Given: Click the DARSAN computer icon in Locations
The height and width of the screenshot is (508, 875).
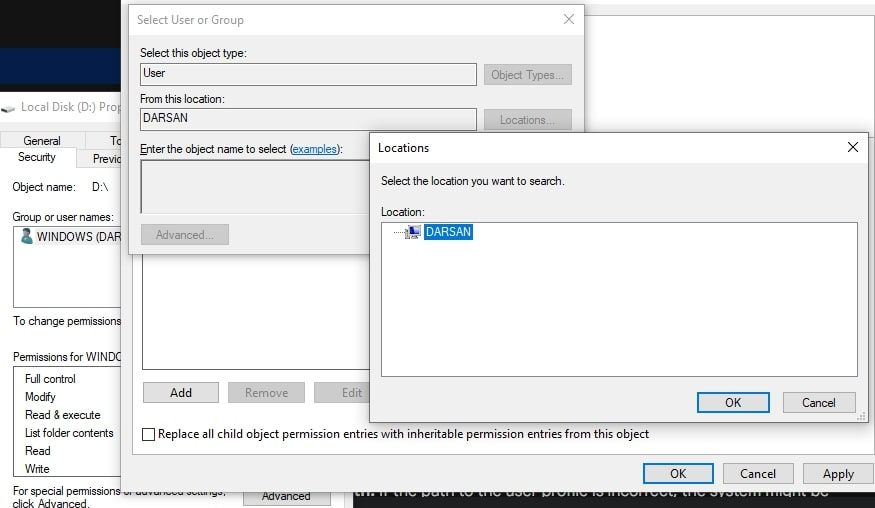Looking at the screenshot, I should tap(413, 232).
